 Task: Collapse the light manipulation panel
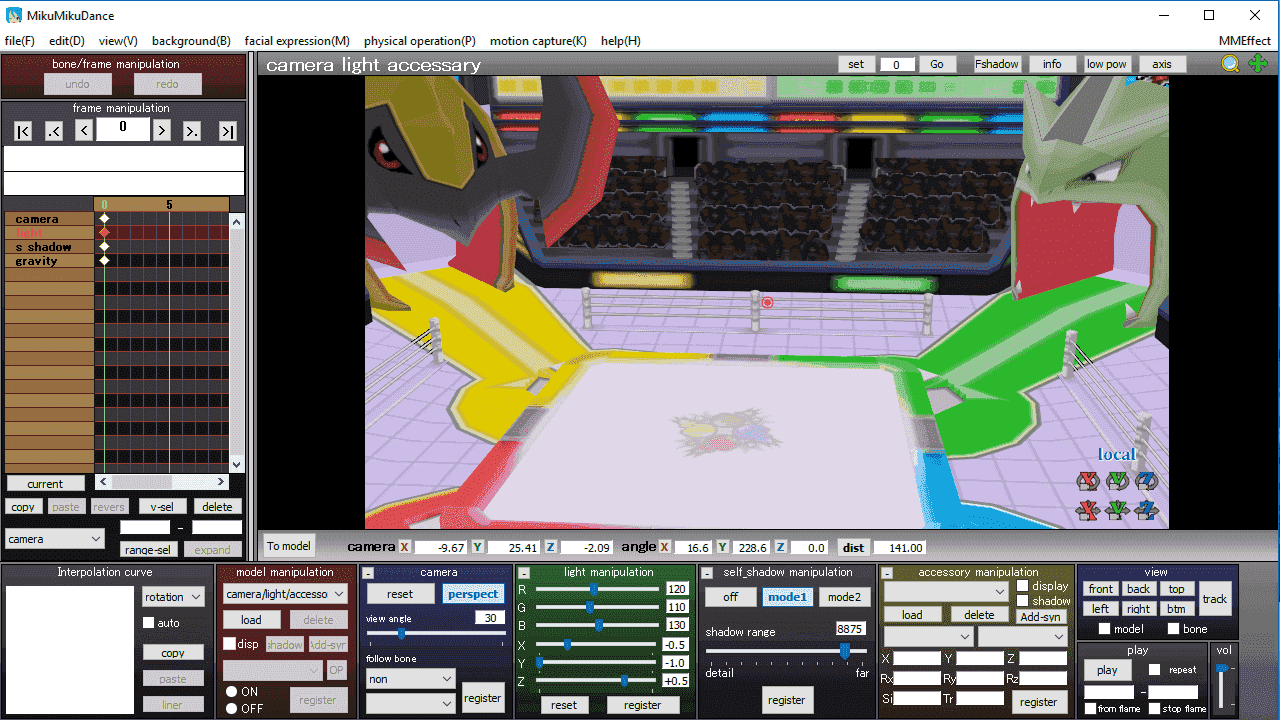click(524, 573)
